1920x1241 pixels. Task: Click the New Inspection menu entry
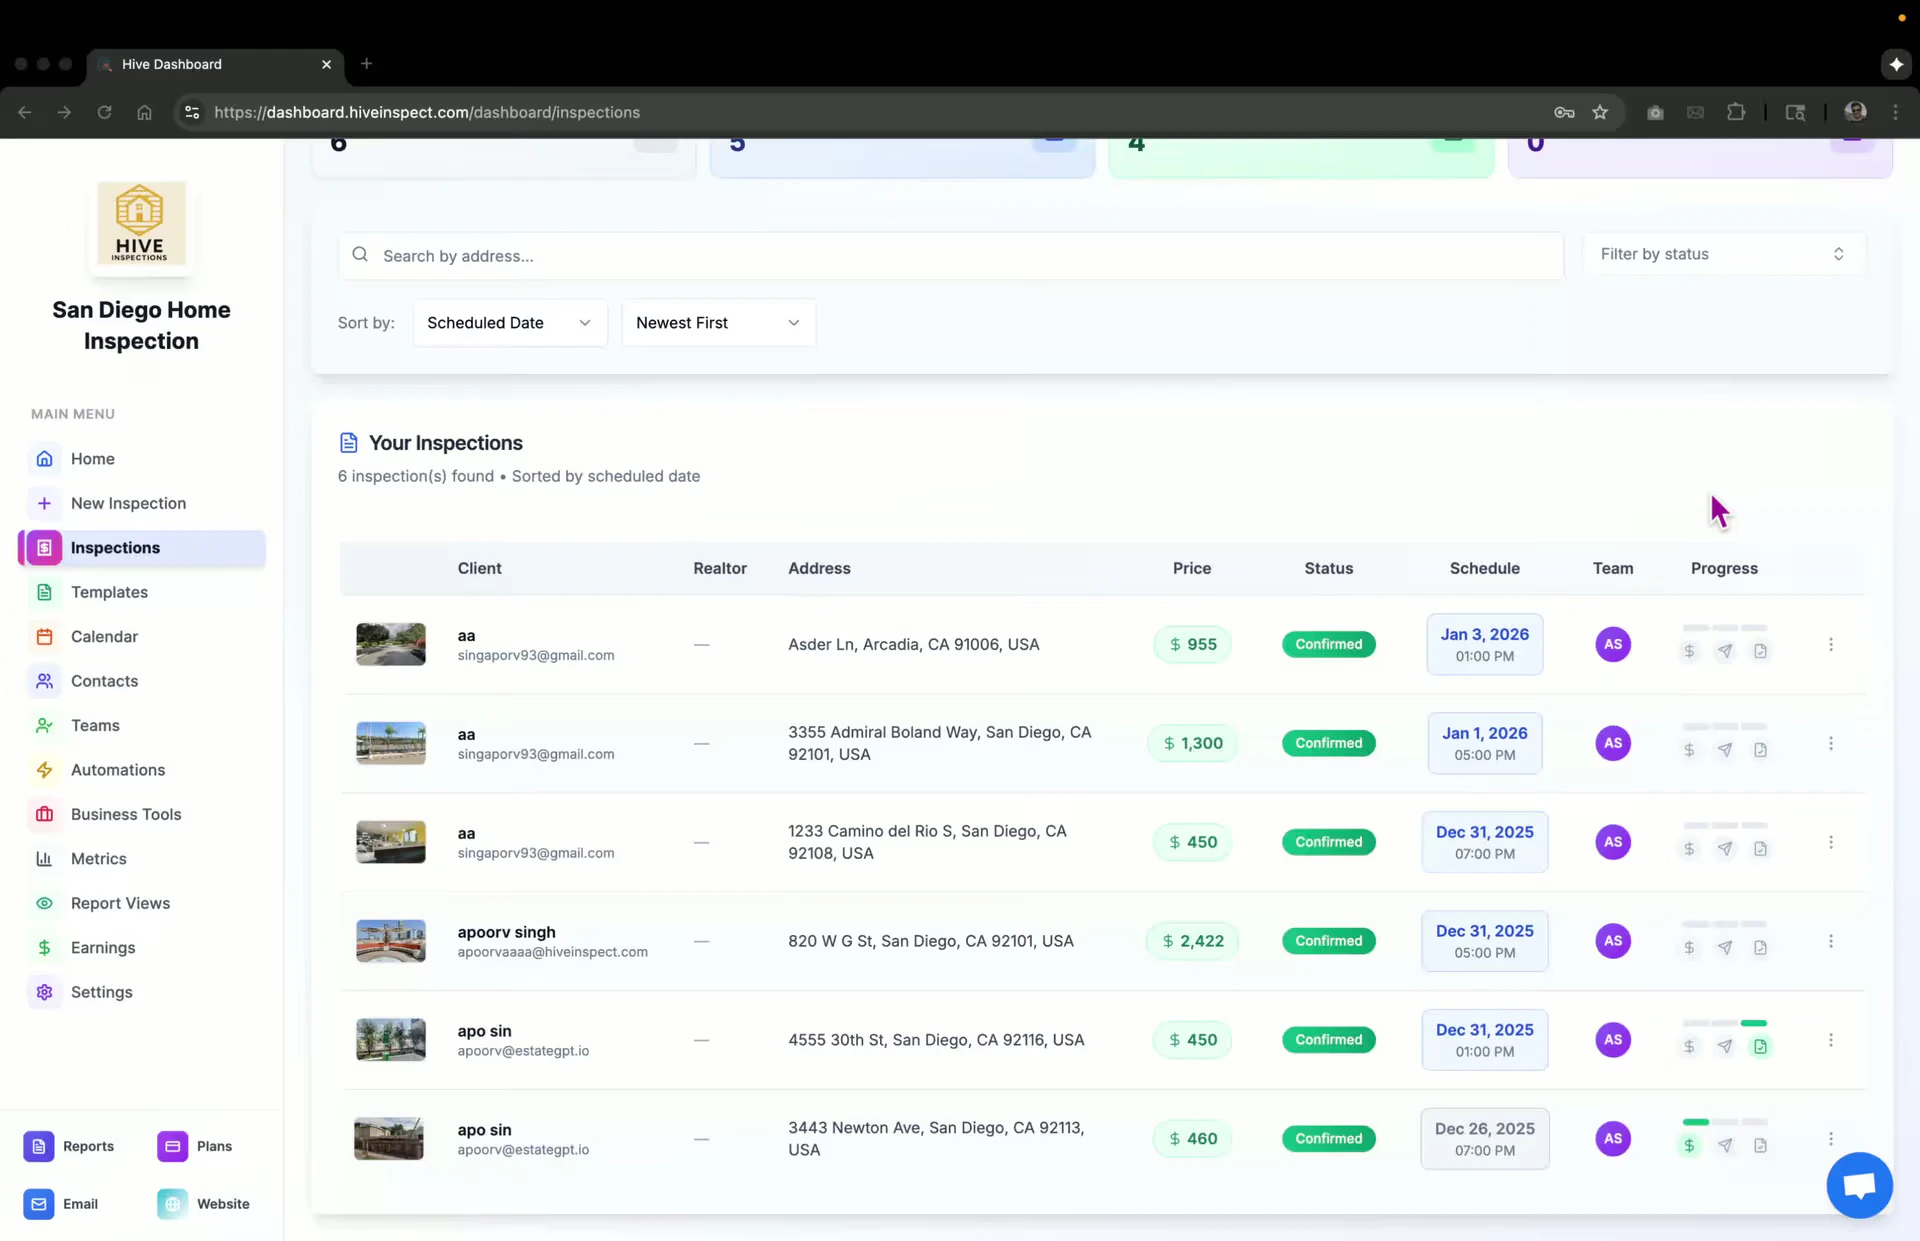point(128,503)
